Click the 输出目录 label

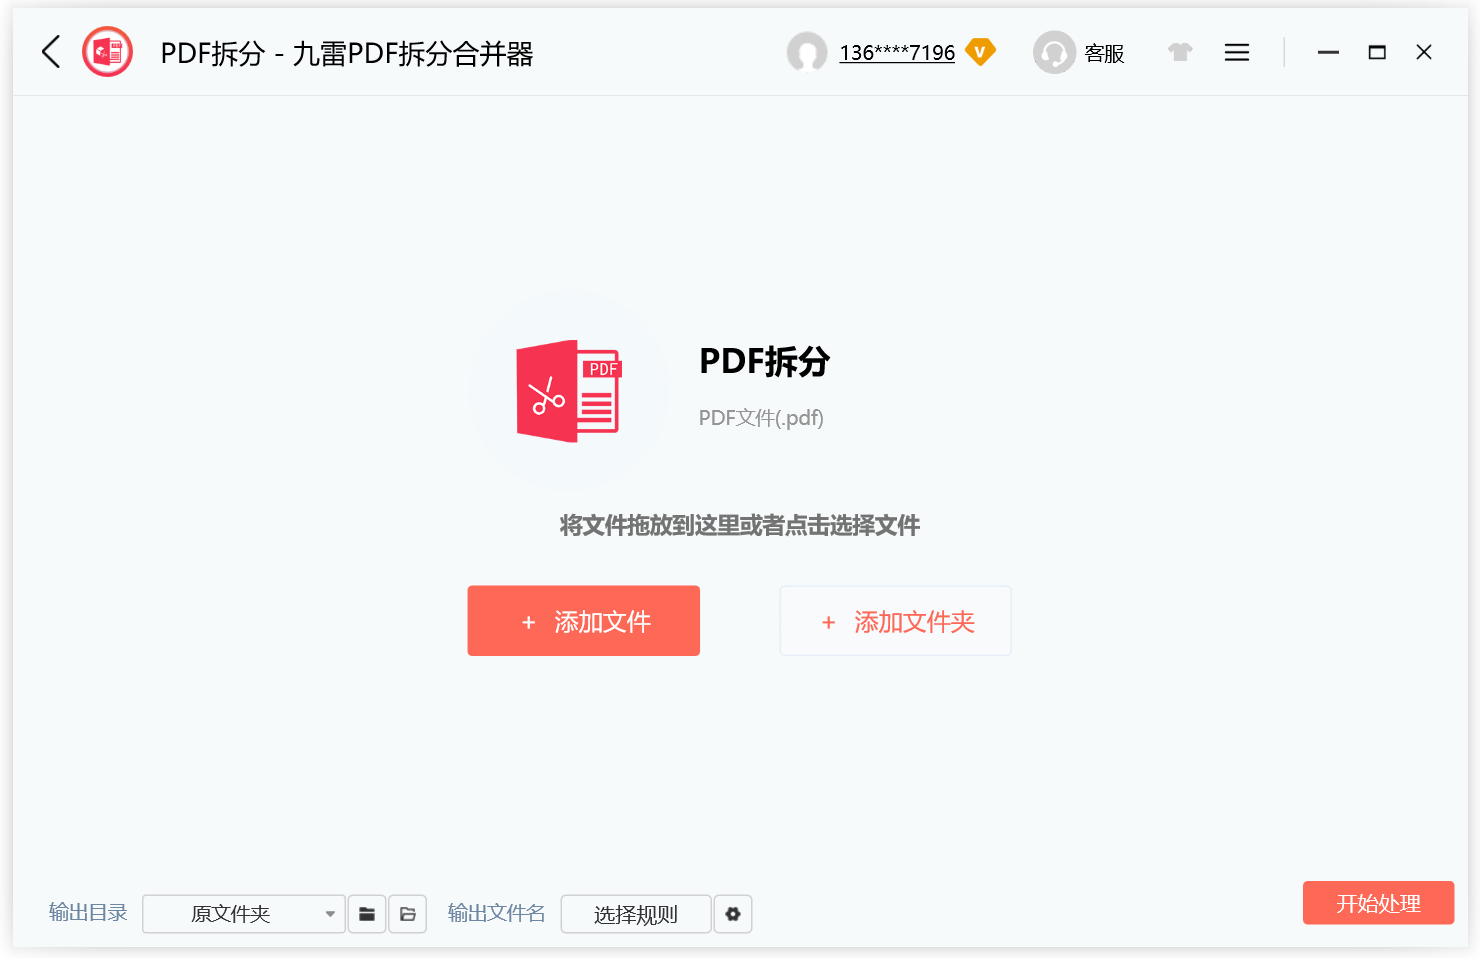(x=88, y=912)
